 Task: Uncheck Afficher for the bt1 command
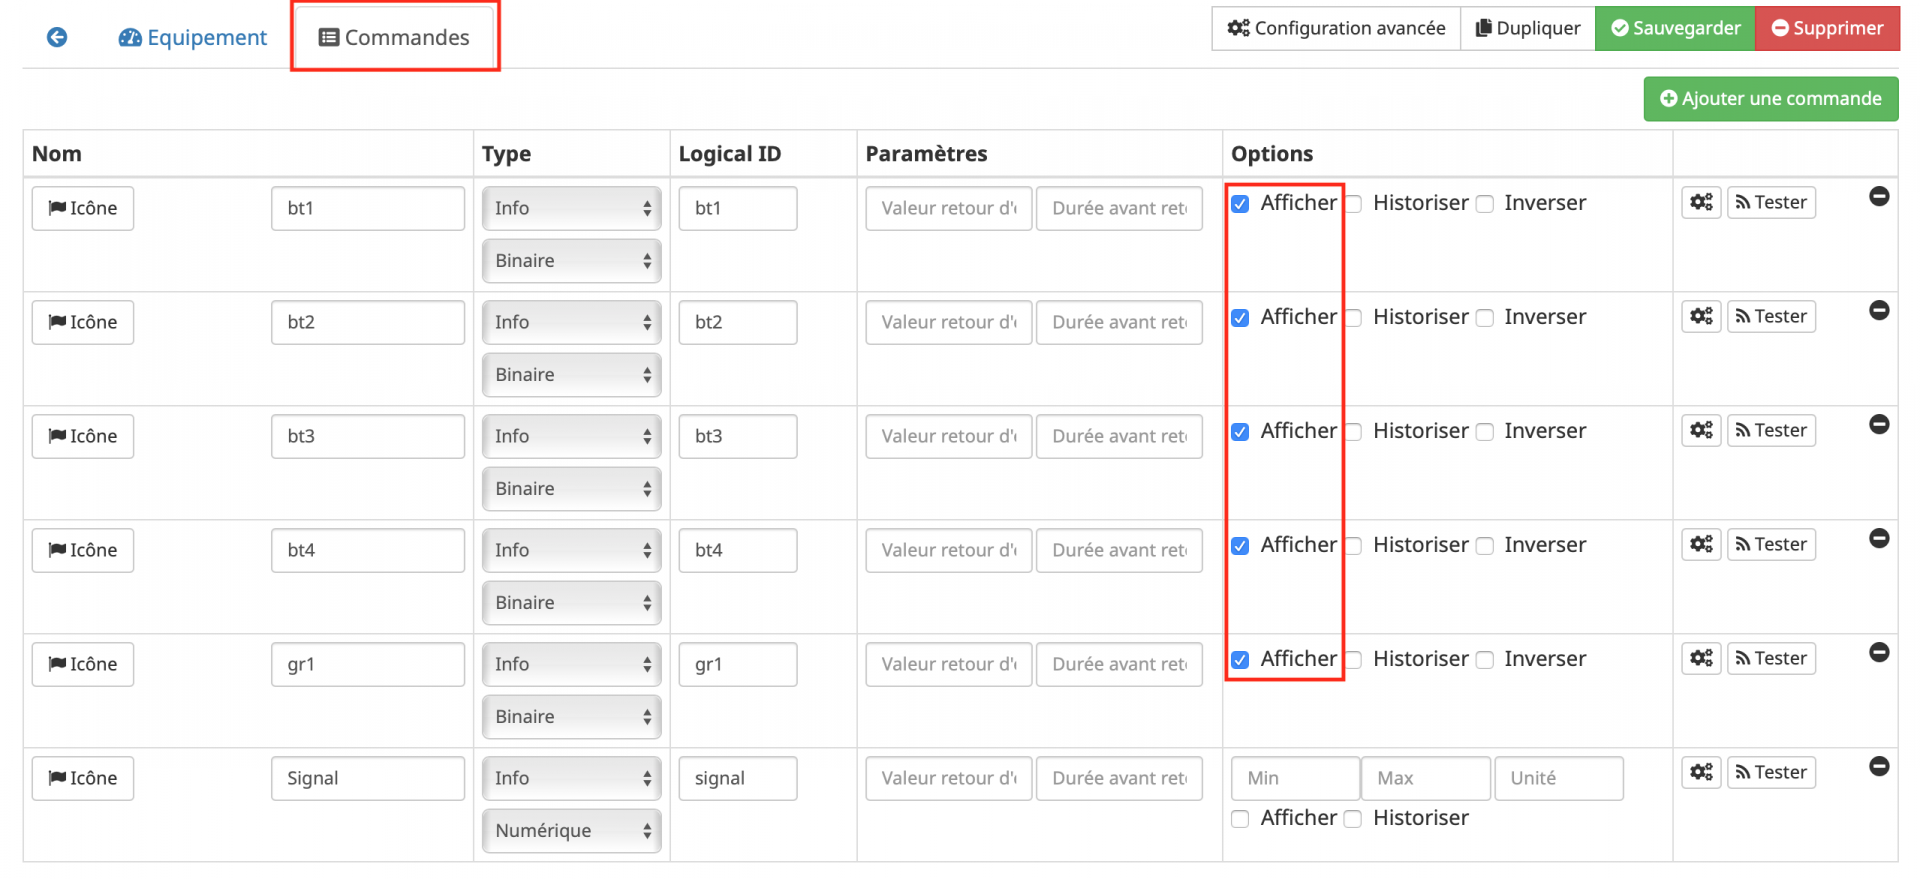coord(1240,204)
